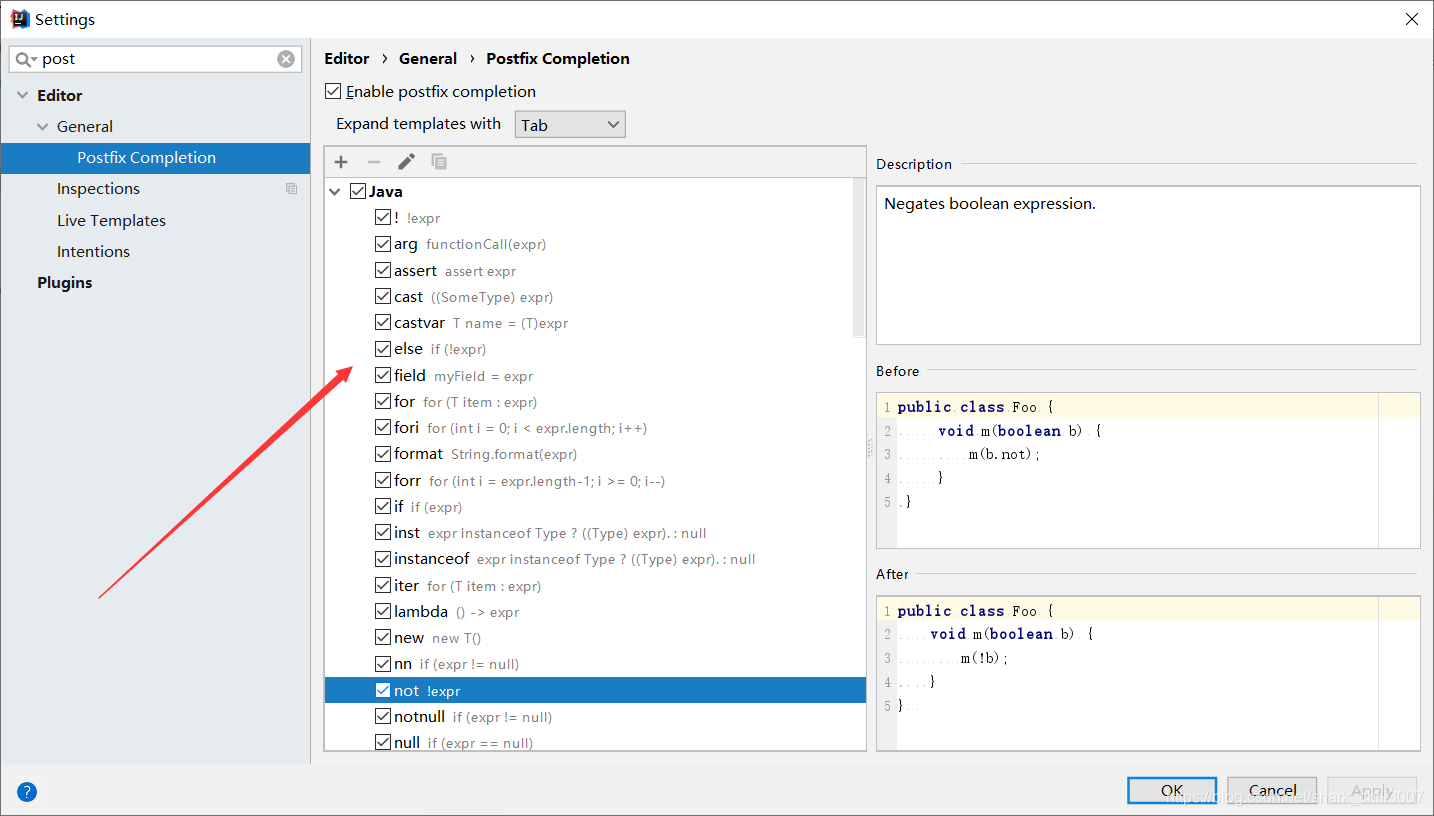This screenshot has height=816, width=1434.
Task: Click the remove template minus icon
Action: pyautogui.click(x=374, y=162)
